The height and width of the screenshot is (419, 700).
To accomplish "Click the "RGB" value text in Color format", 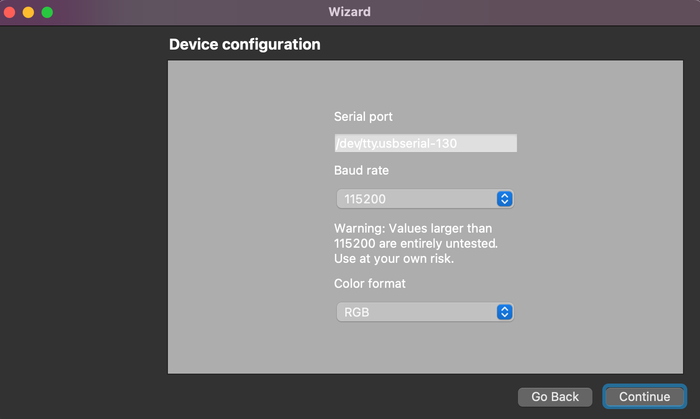I will [356, 312].
